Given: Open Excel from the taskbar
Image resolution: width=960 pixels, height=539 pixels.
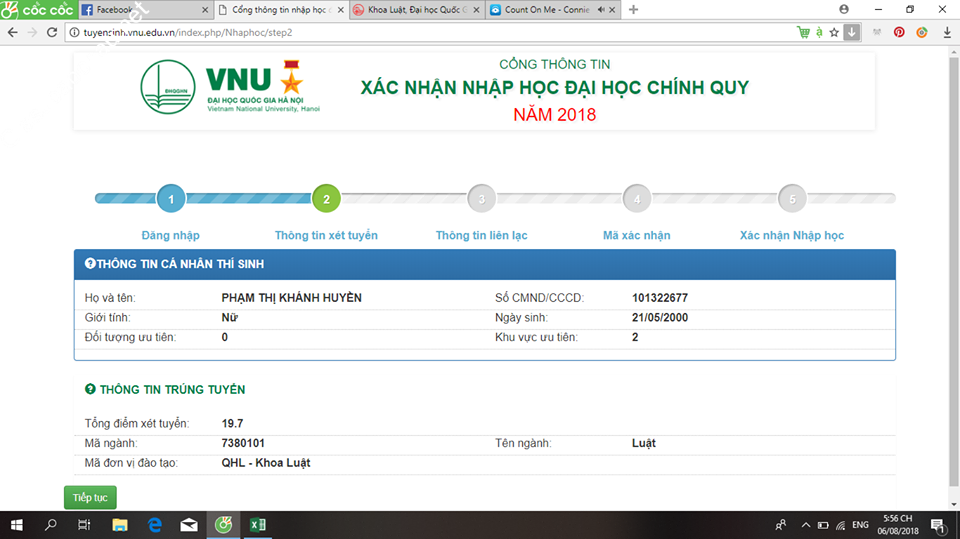Looking at the screenshot, I should click(257, 525).
